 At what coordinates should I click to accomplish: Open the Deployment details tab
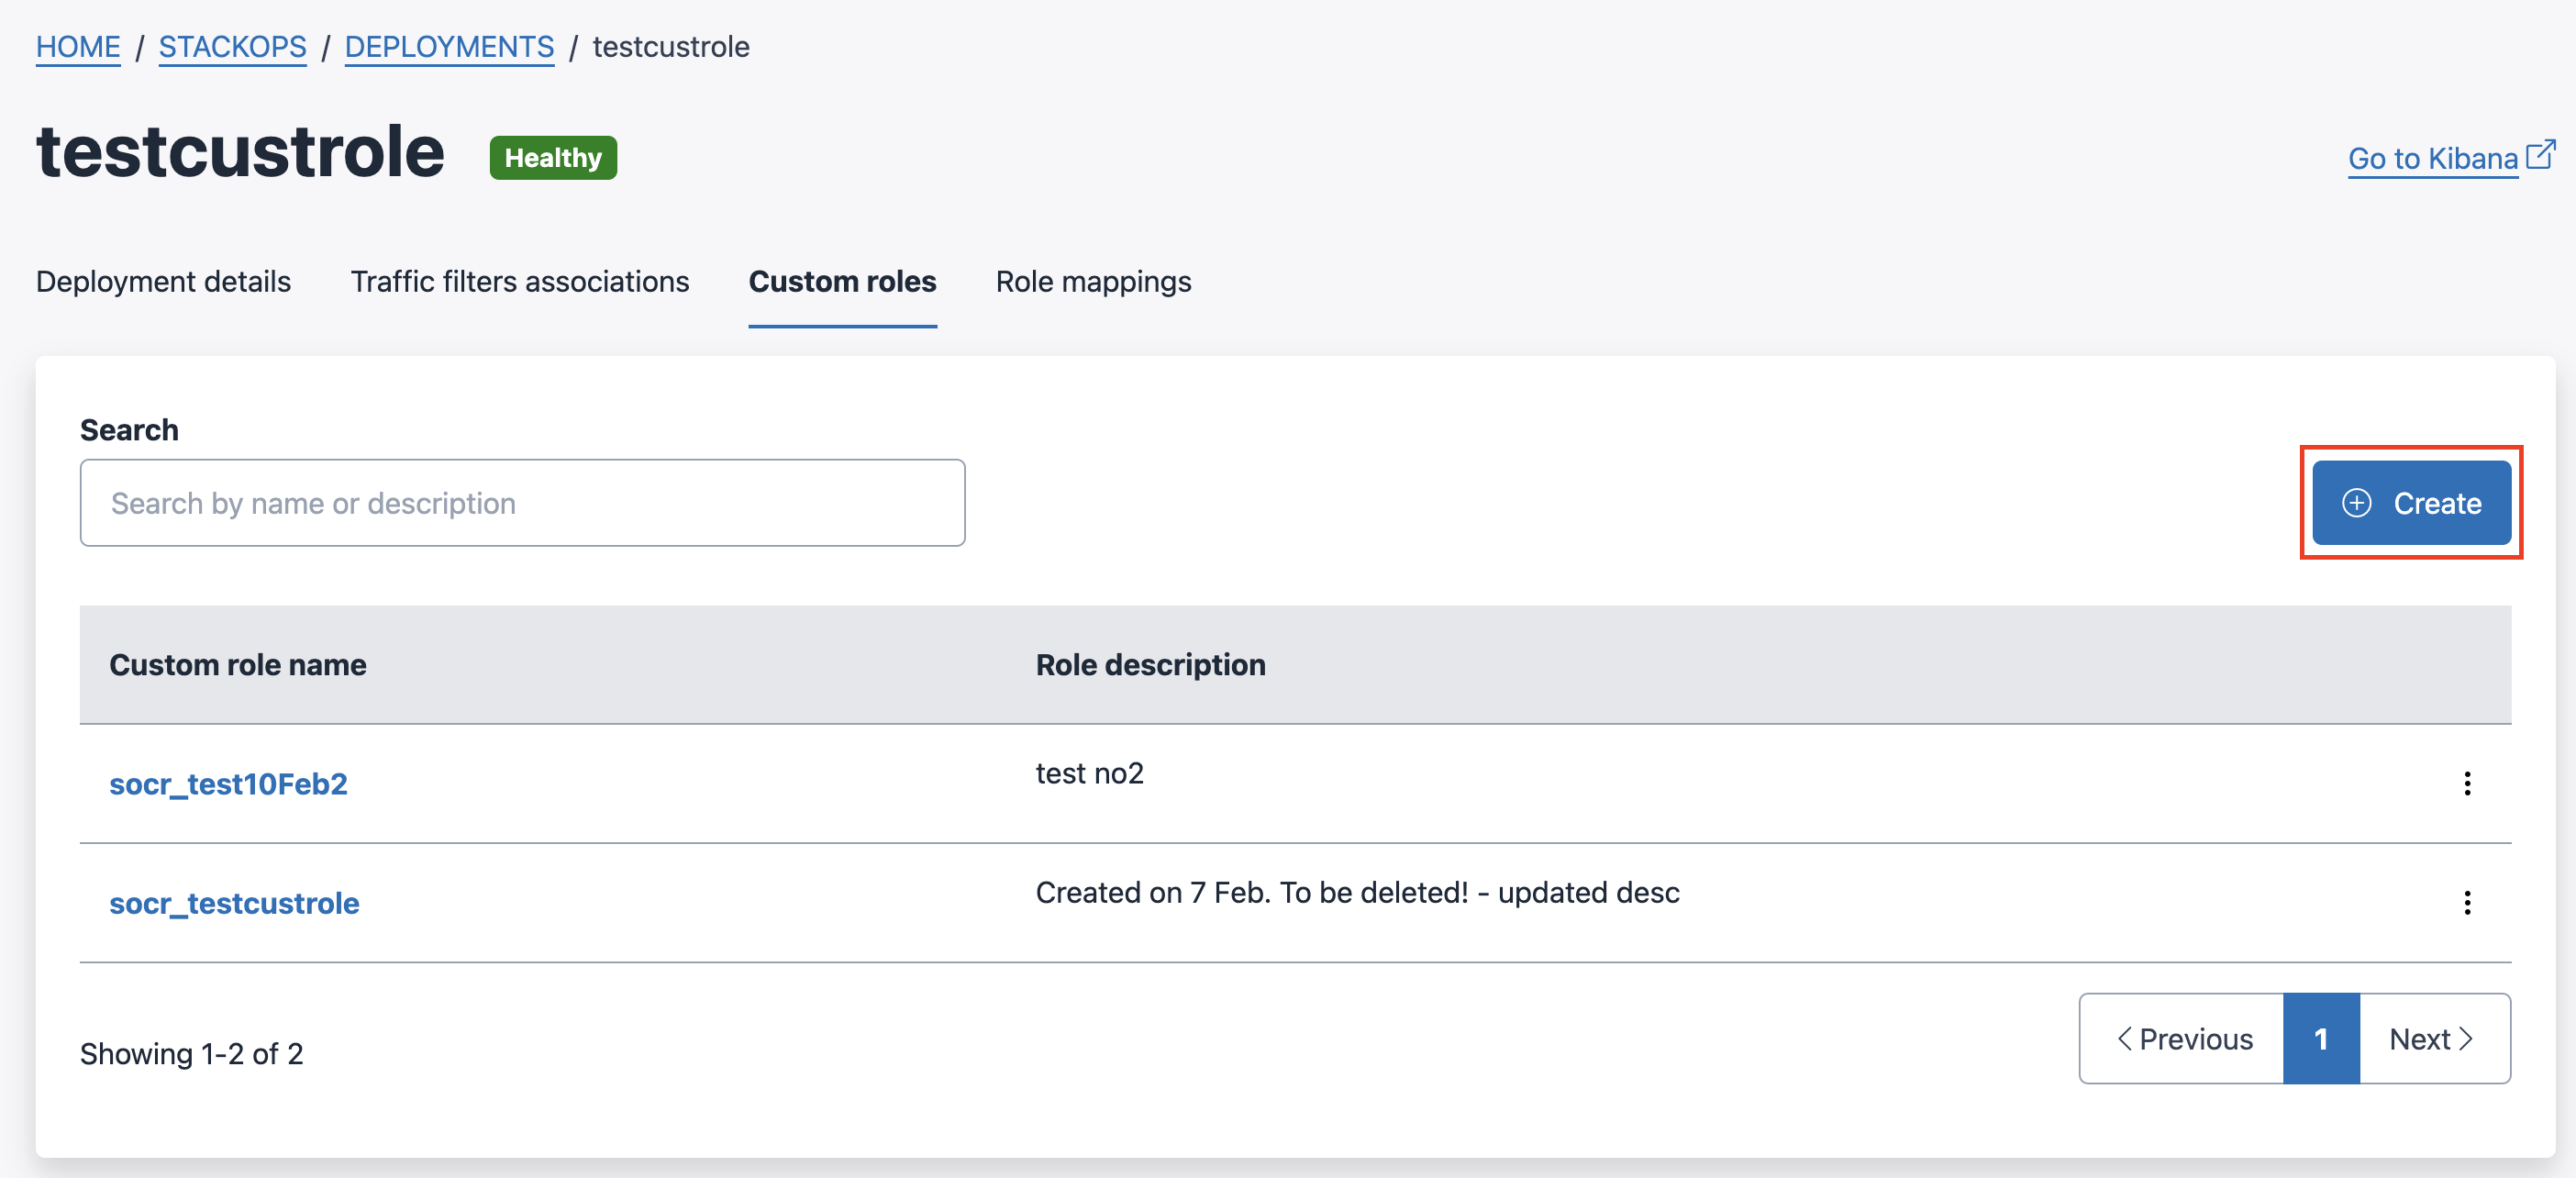click(163, 282)
